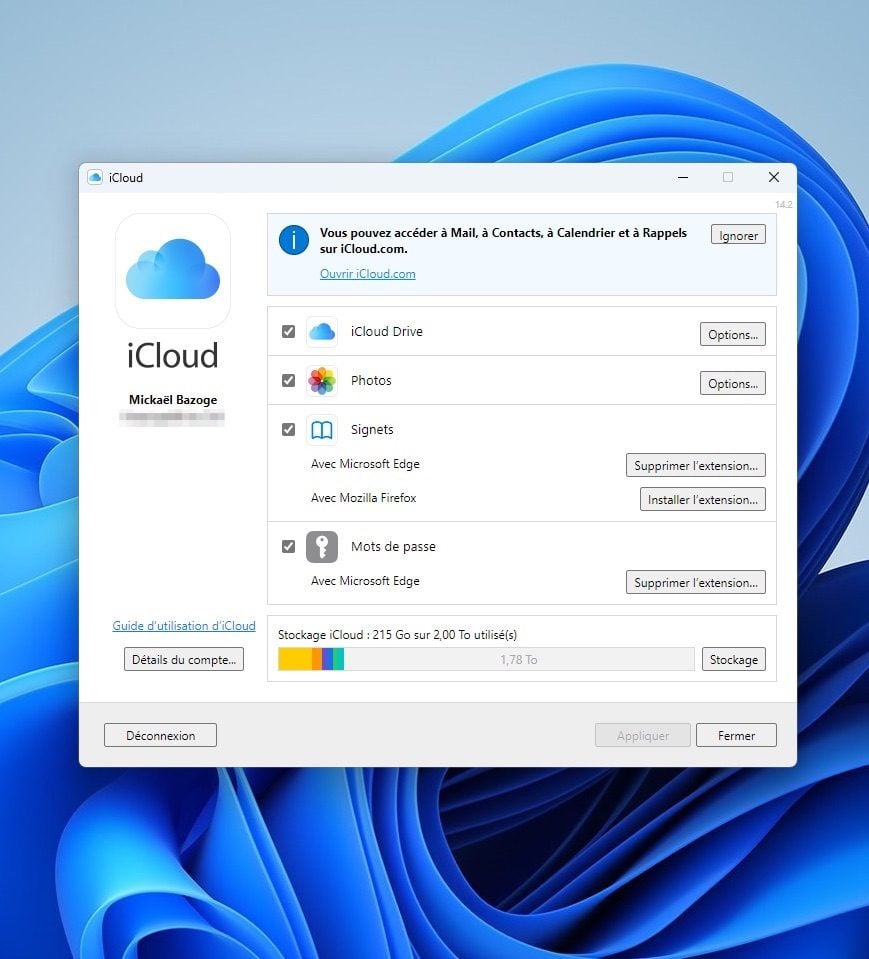Close the iCloud window
The width and height of the screenshot is (869, 959).
click(x=774, y=177)
